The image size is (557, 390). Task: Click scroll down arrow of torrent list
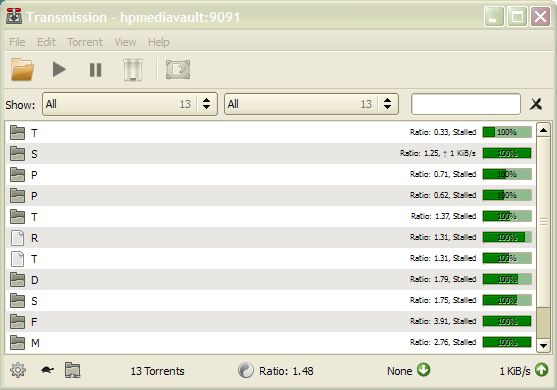click(543, 345)
